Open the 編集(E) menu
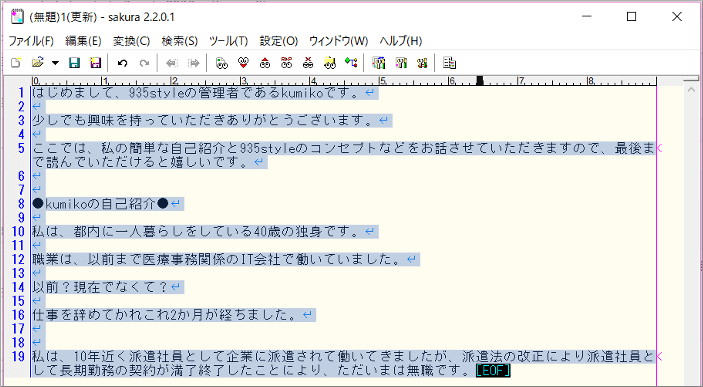The height and width of the screenshot is (387, 703). pyautogui.click(x=83, y=41)
